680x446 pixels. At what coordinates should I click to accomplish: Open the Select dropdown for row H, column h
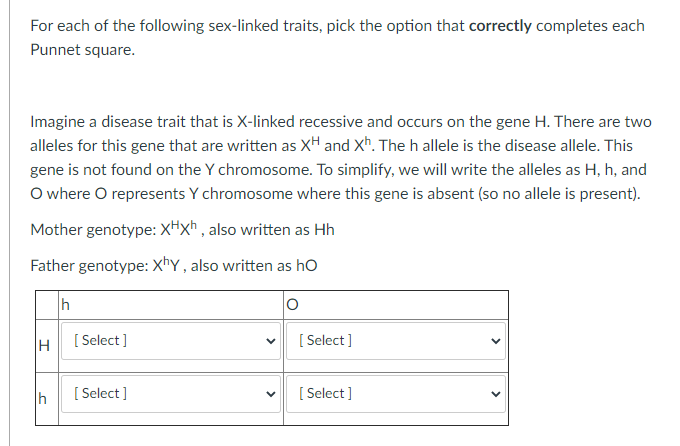[171, 341]
